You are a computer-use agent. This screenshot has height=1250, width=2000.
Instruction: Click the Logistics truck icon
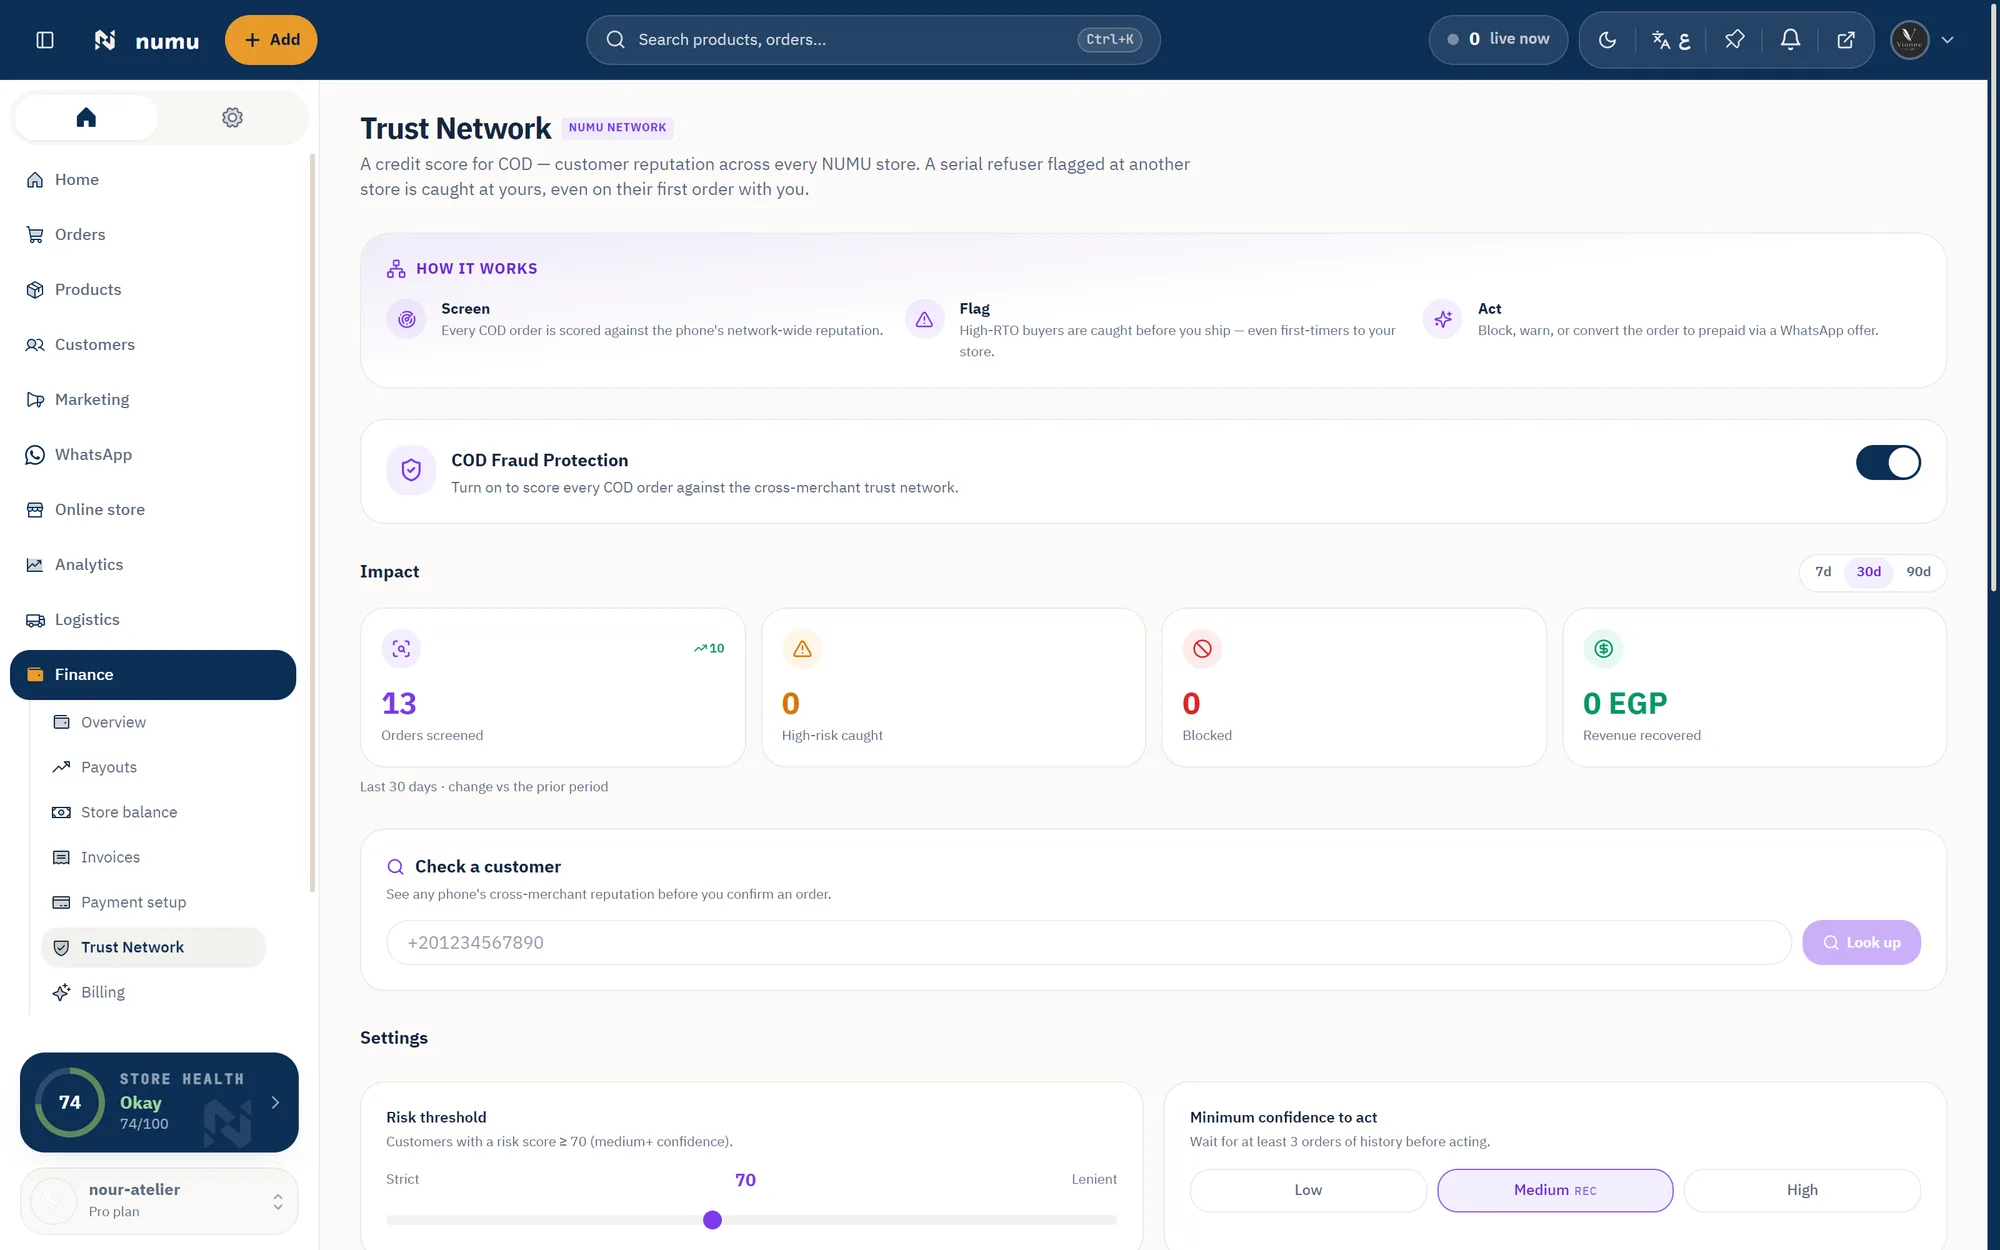pyautogui.click(x=35, y=620)
